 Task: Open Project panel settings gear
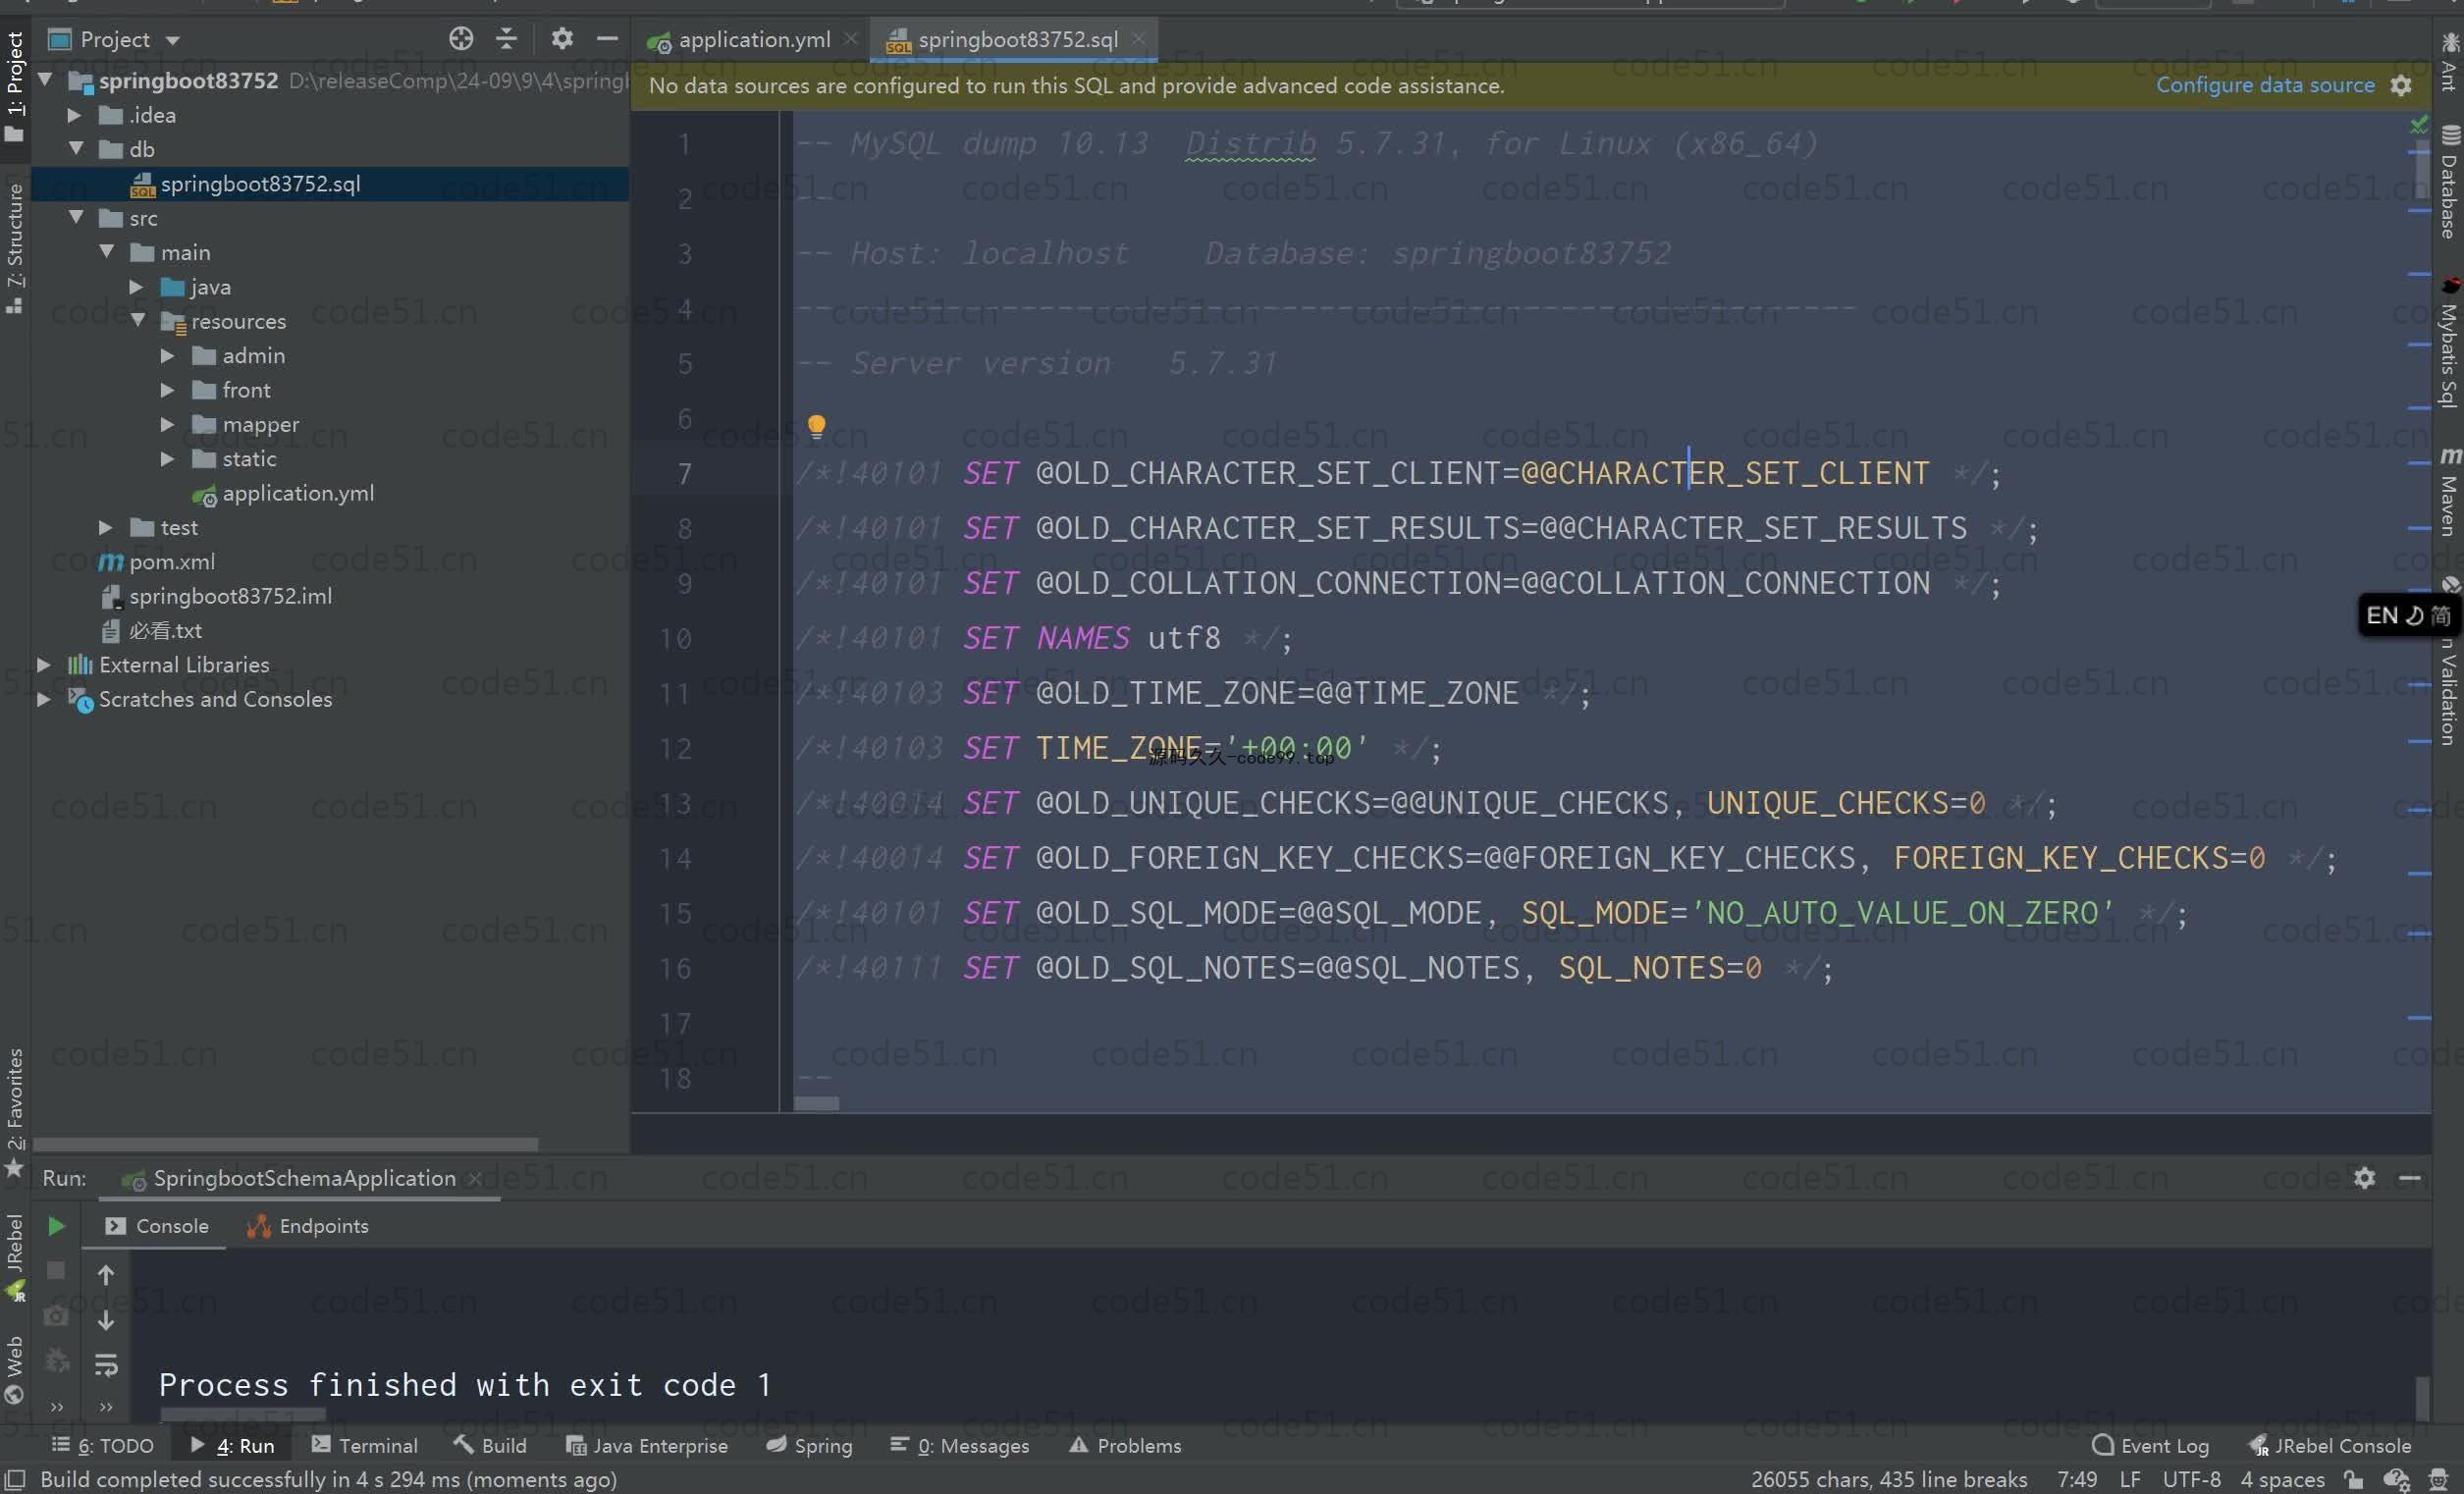pyautogui.click(x=562, y=39)
